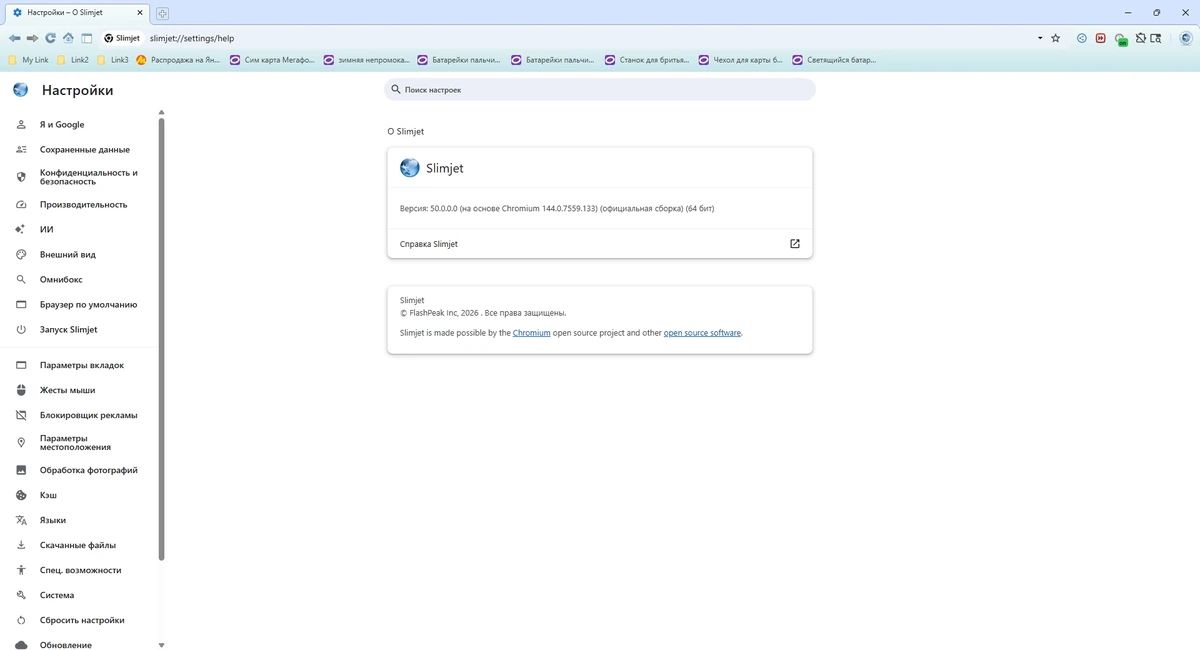
Task: Select the Настройки – О Slimjet tab
Action: [x=76, y=13]
